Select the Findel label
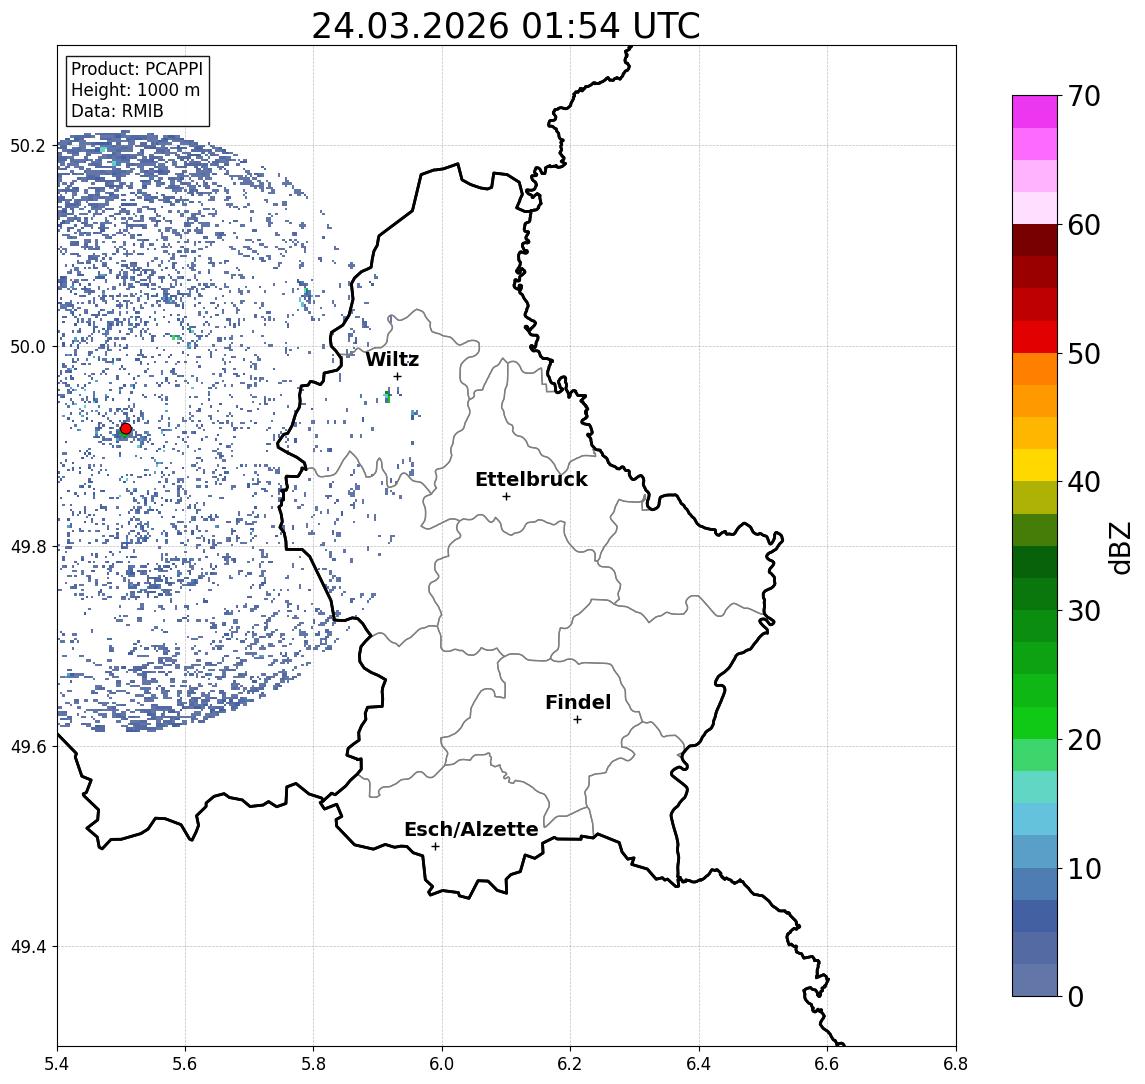 pos(578,702)
